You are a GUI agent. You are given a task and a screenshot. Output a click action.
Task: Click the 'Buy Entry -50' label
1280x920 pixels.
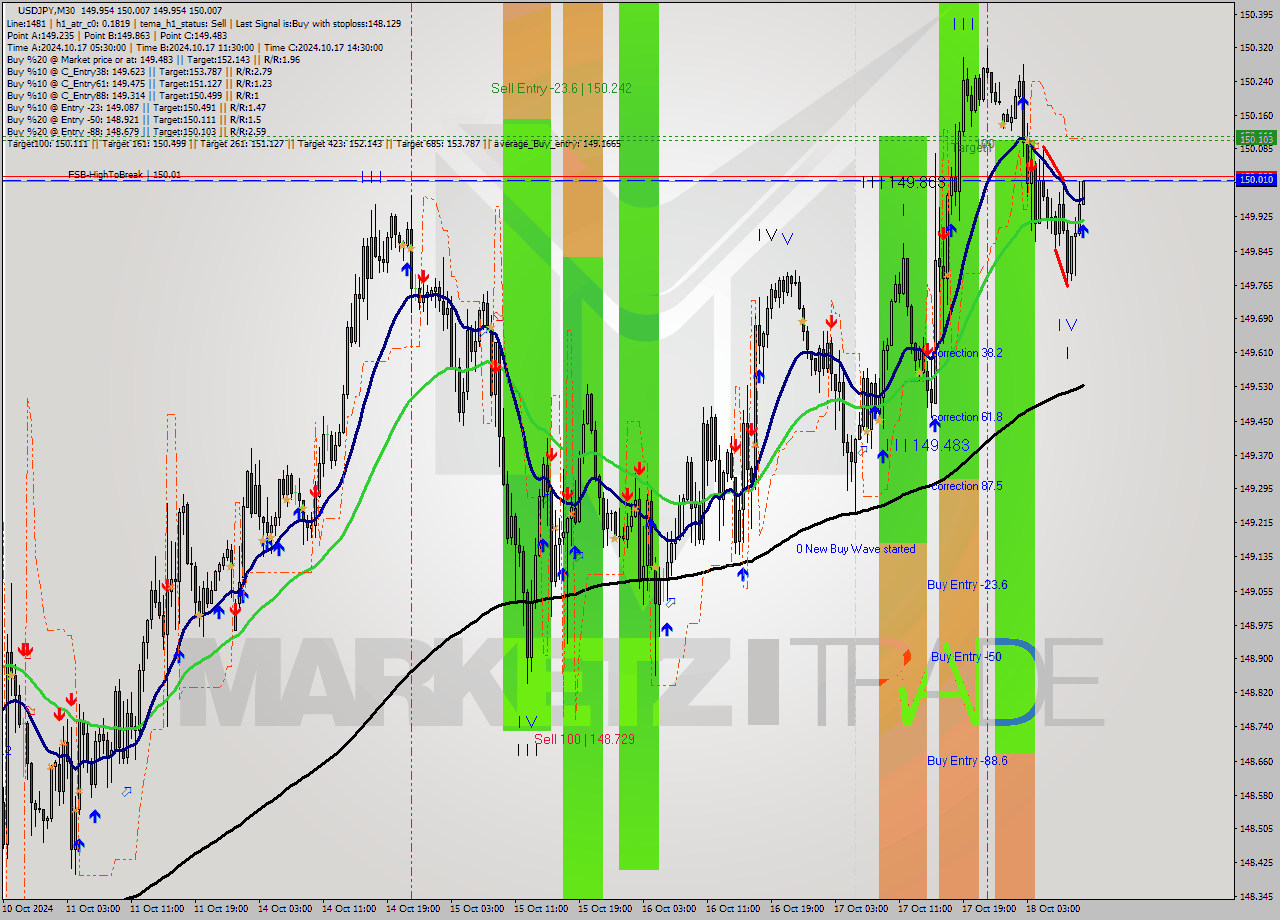(966, 657)
